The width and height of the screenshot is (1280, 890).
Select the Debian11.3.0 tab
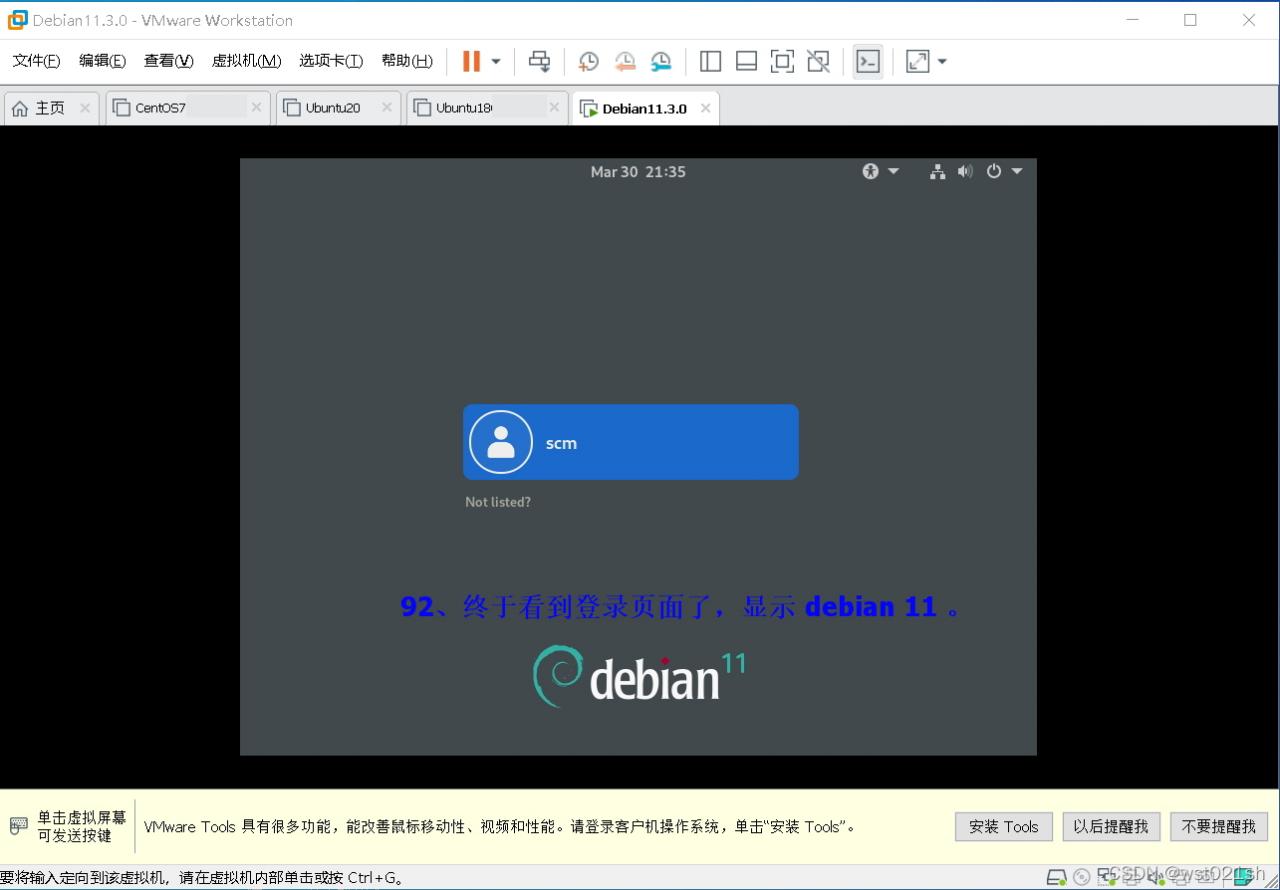click(x=645, y=108)
